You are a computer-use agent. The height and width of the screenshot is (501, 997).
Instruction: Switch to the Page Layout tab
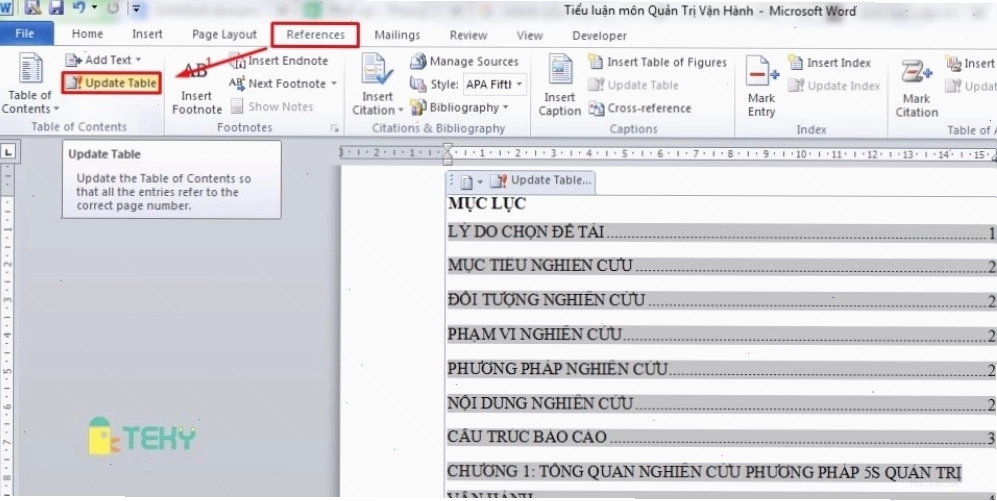coord(224,35)
